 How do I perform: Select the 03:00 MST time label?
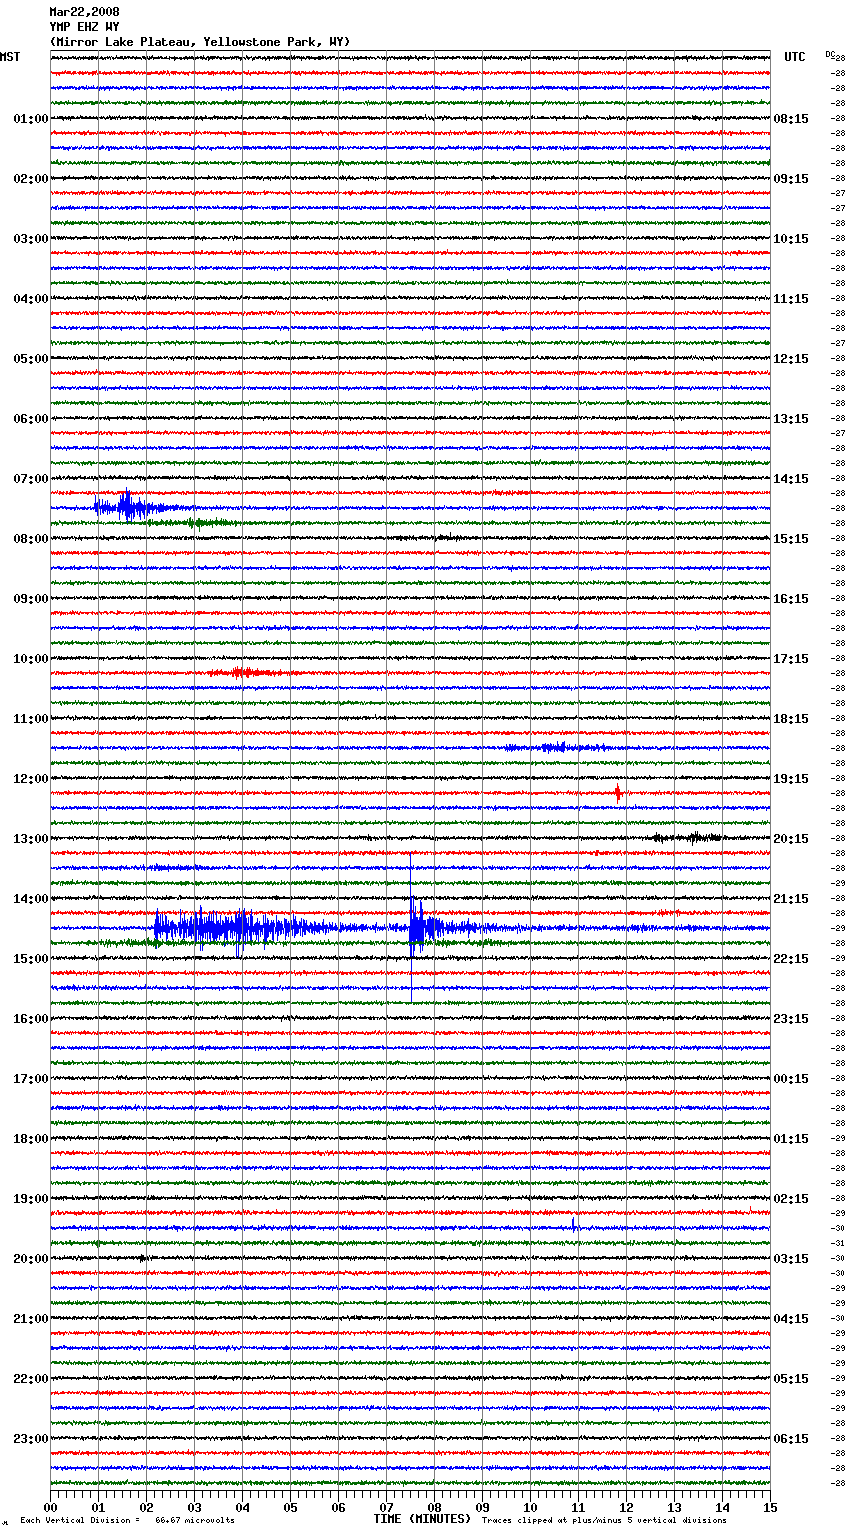[30, 239]
